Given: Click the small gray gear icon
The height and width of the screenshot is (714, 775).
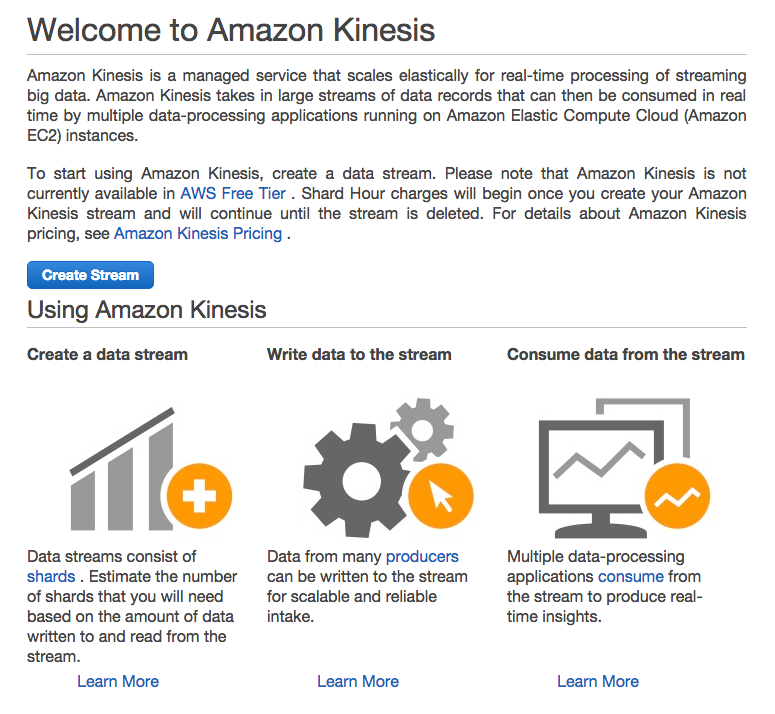Looking at the screenshot, I should coord(422,428).
